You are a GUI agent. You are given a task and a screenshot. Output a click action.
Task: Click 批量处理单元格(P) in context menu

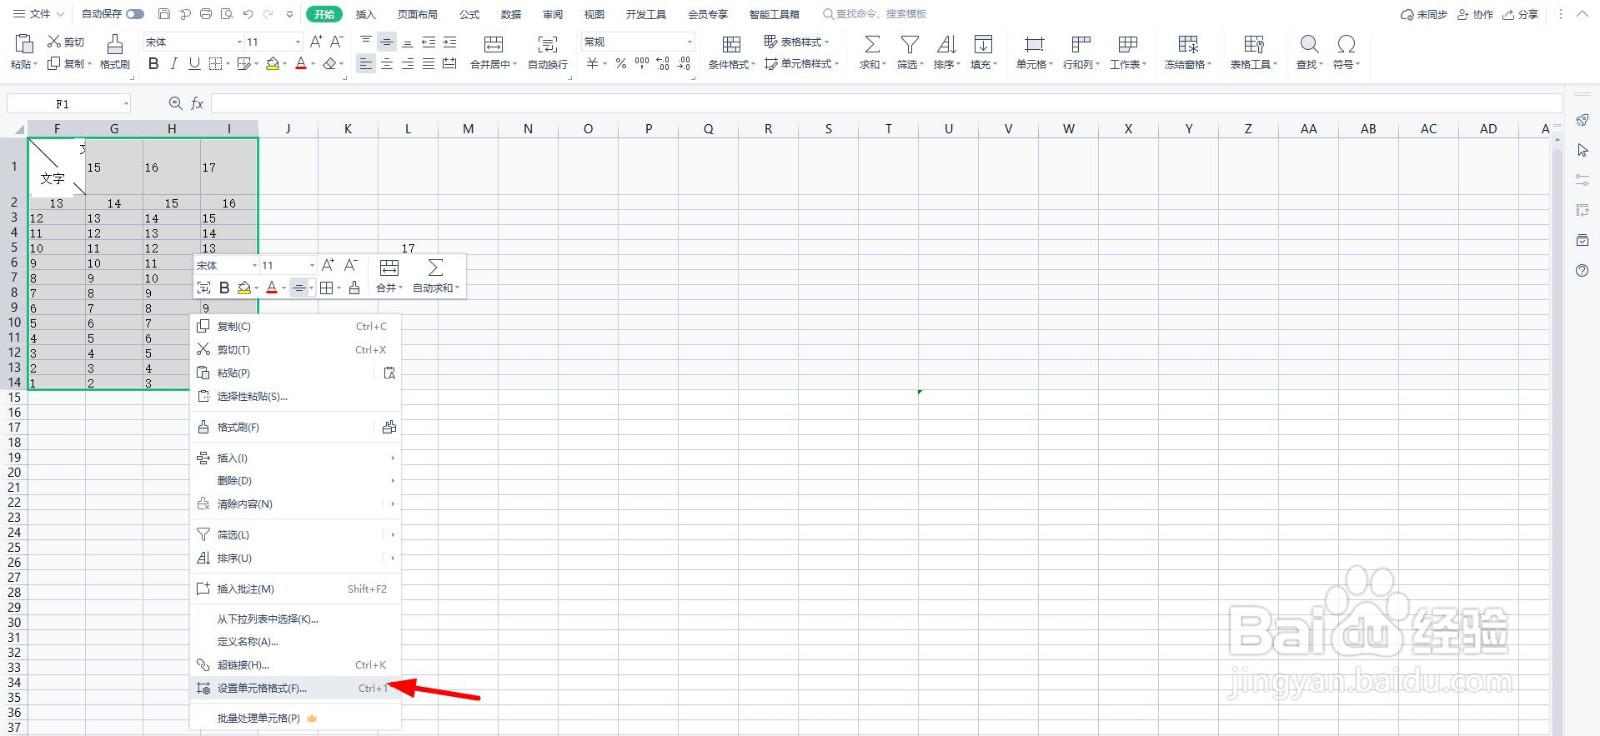pyautogui.click(x=296, y=718)
